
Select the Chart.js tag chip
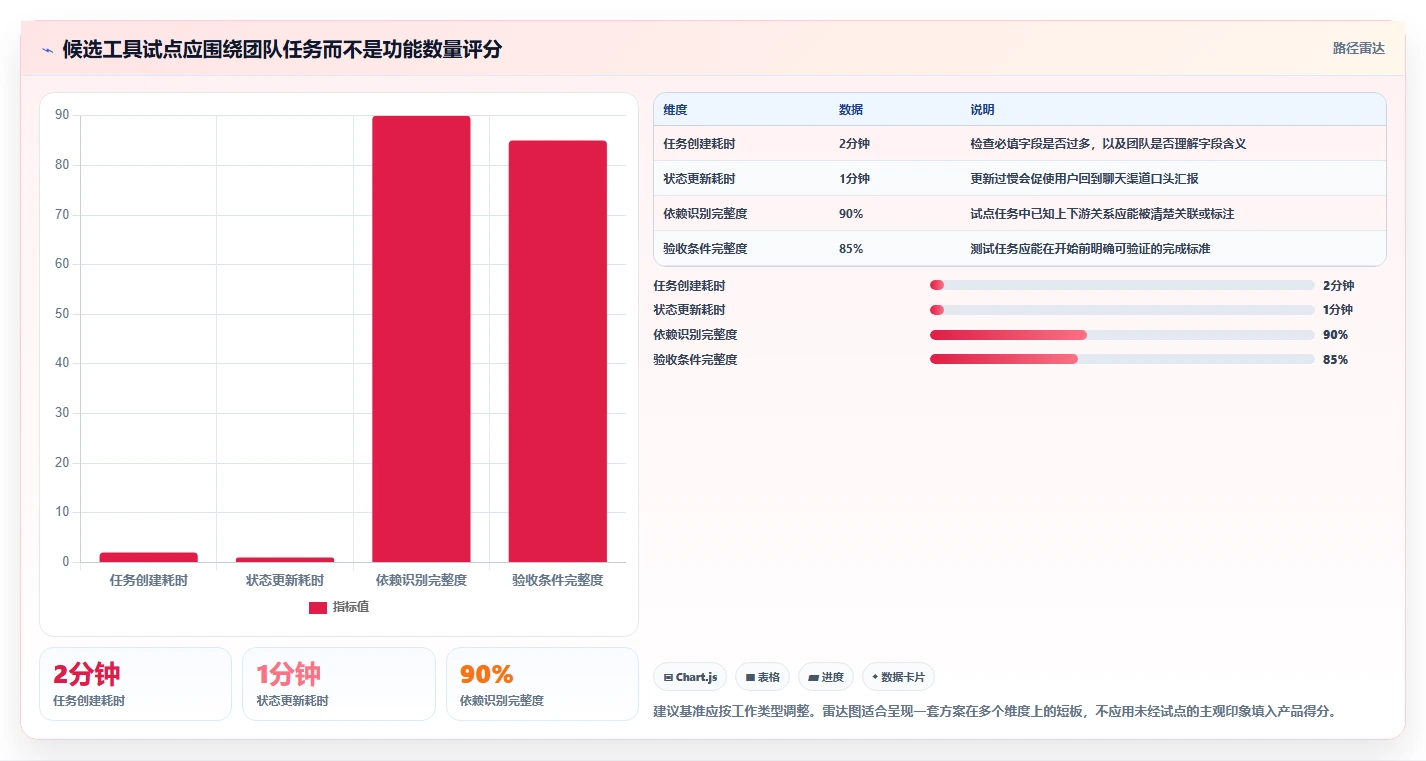[x=690, y=677]
